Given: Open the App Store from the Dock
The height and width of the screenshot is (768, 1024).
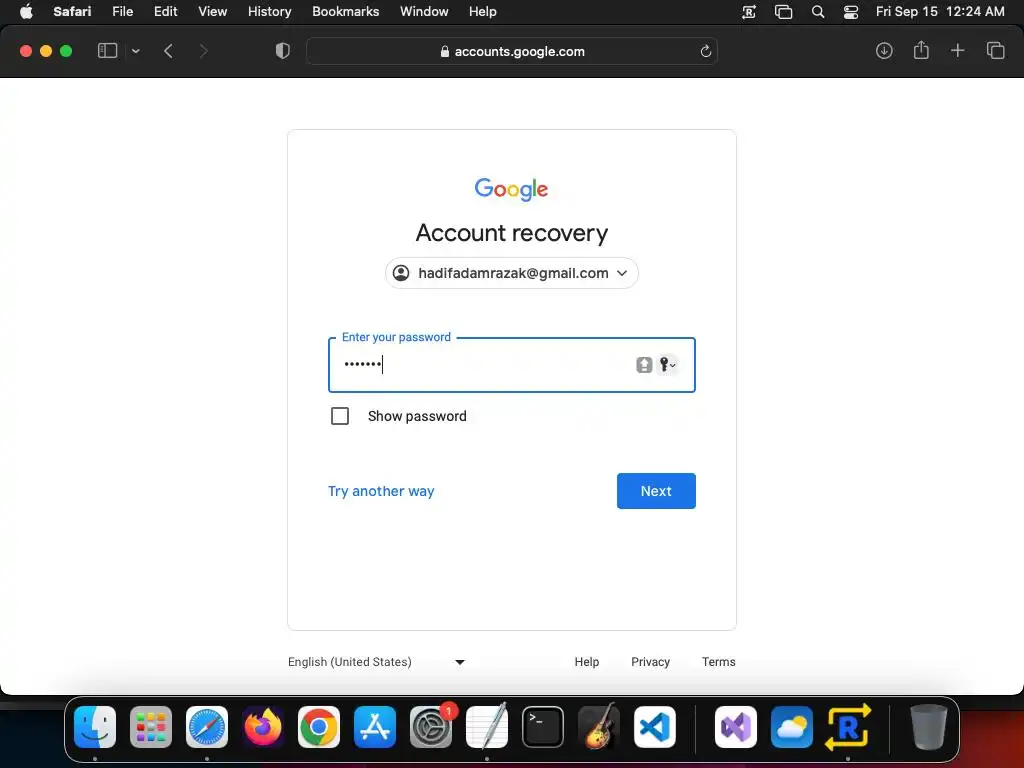Looking at the screenshot, I should click(375, 727).
